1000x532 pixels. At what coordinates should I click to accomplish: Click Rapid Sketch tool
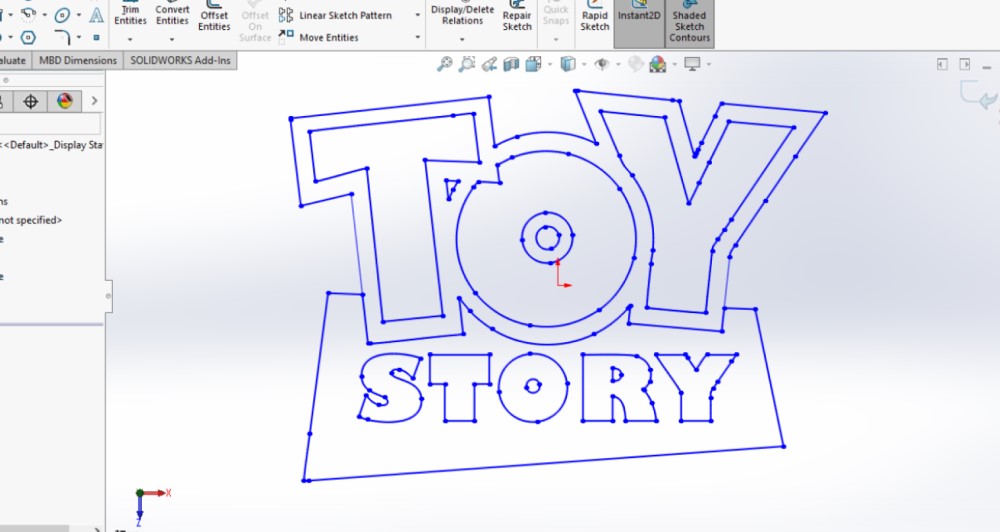(594, 17)
